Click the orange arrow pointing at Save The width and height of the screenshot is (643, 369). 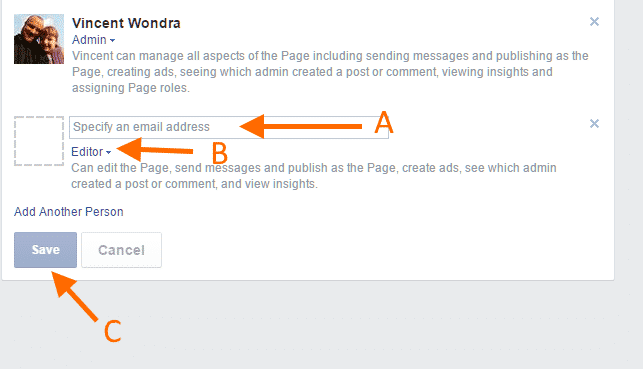tap(75, 296)
